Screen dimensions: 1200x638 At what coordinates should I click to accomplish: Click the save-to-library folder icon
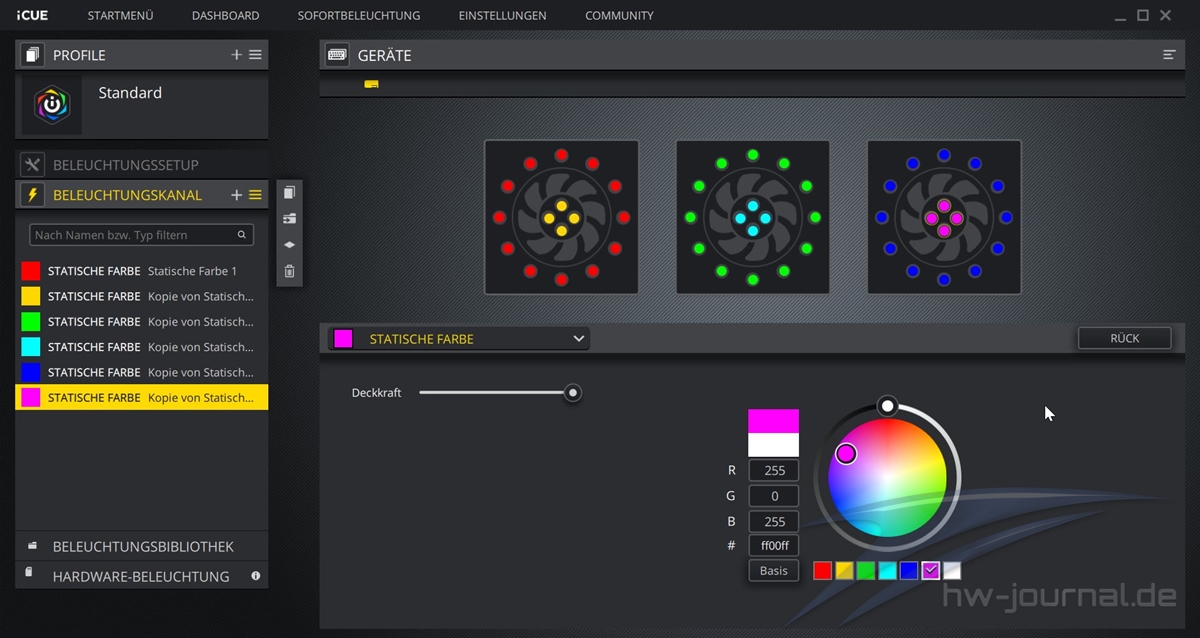pos(289,218)
